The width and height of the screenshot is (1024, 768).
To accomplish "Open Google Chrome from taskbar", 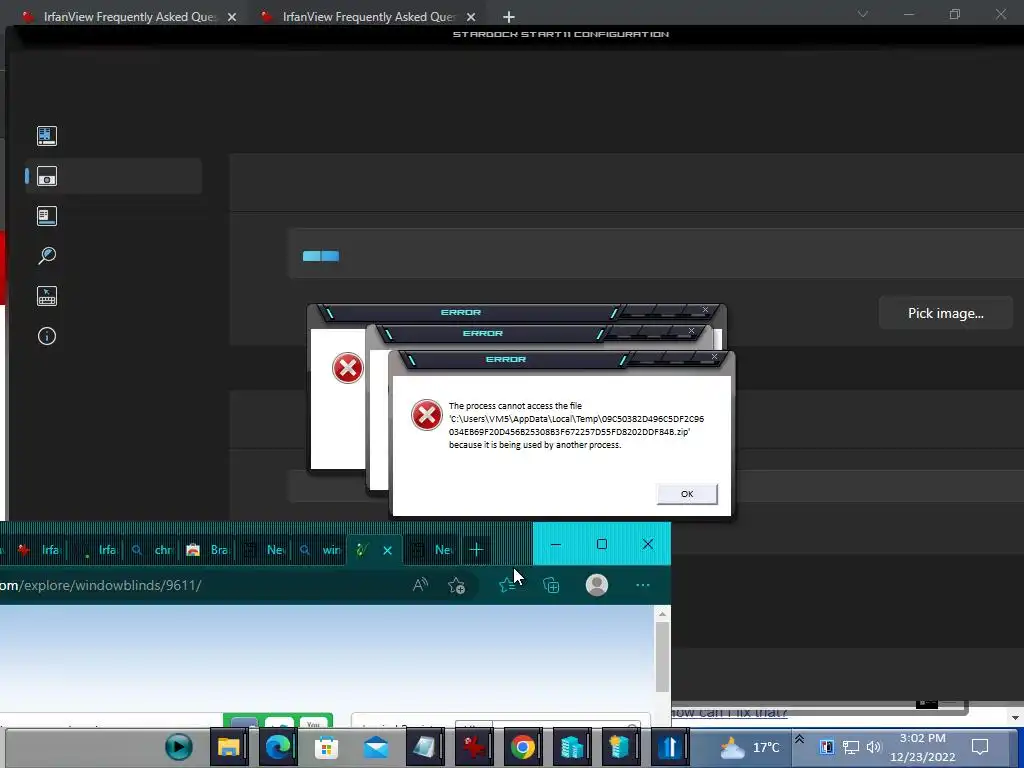I will [522, 747].
